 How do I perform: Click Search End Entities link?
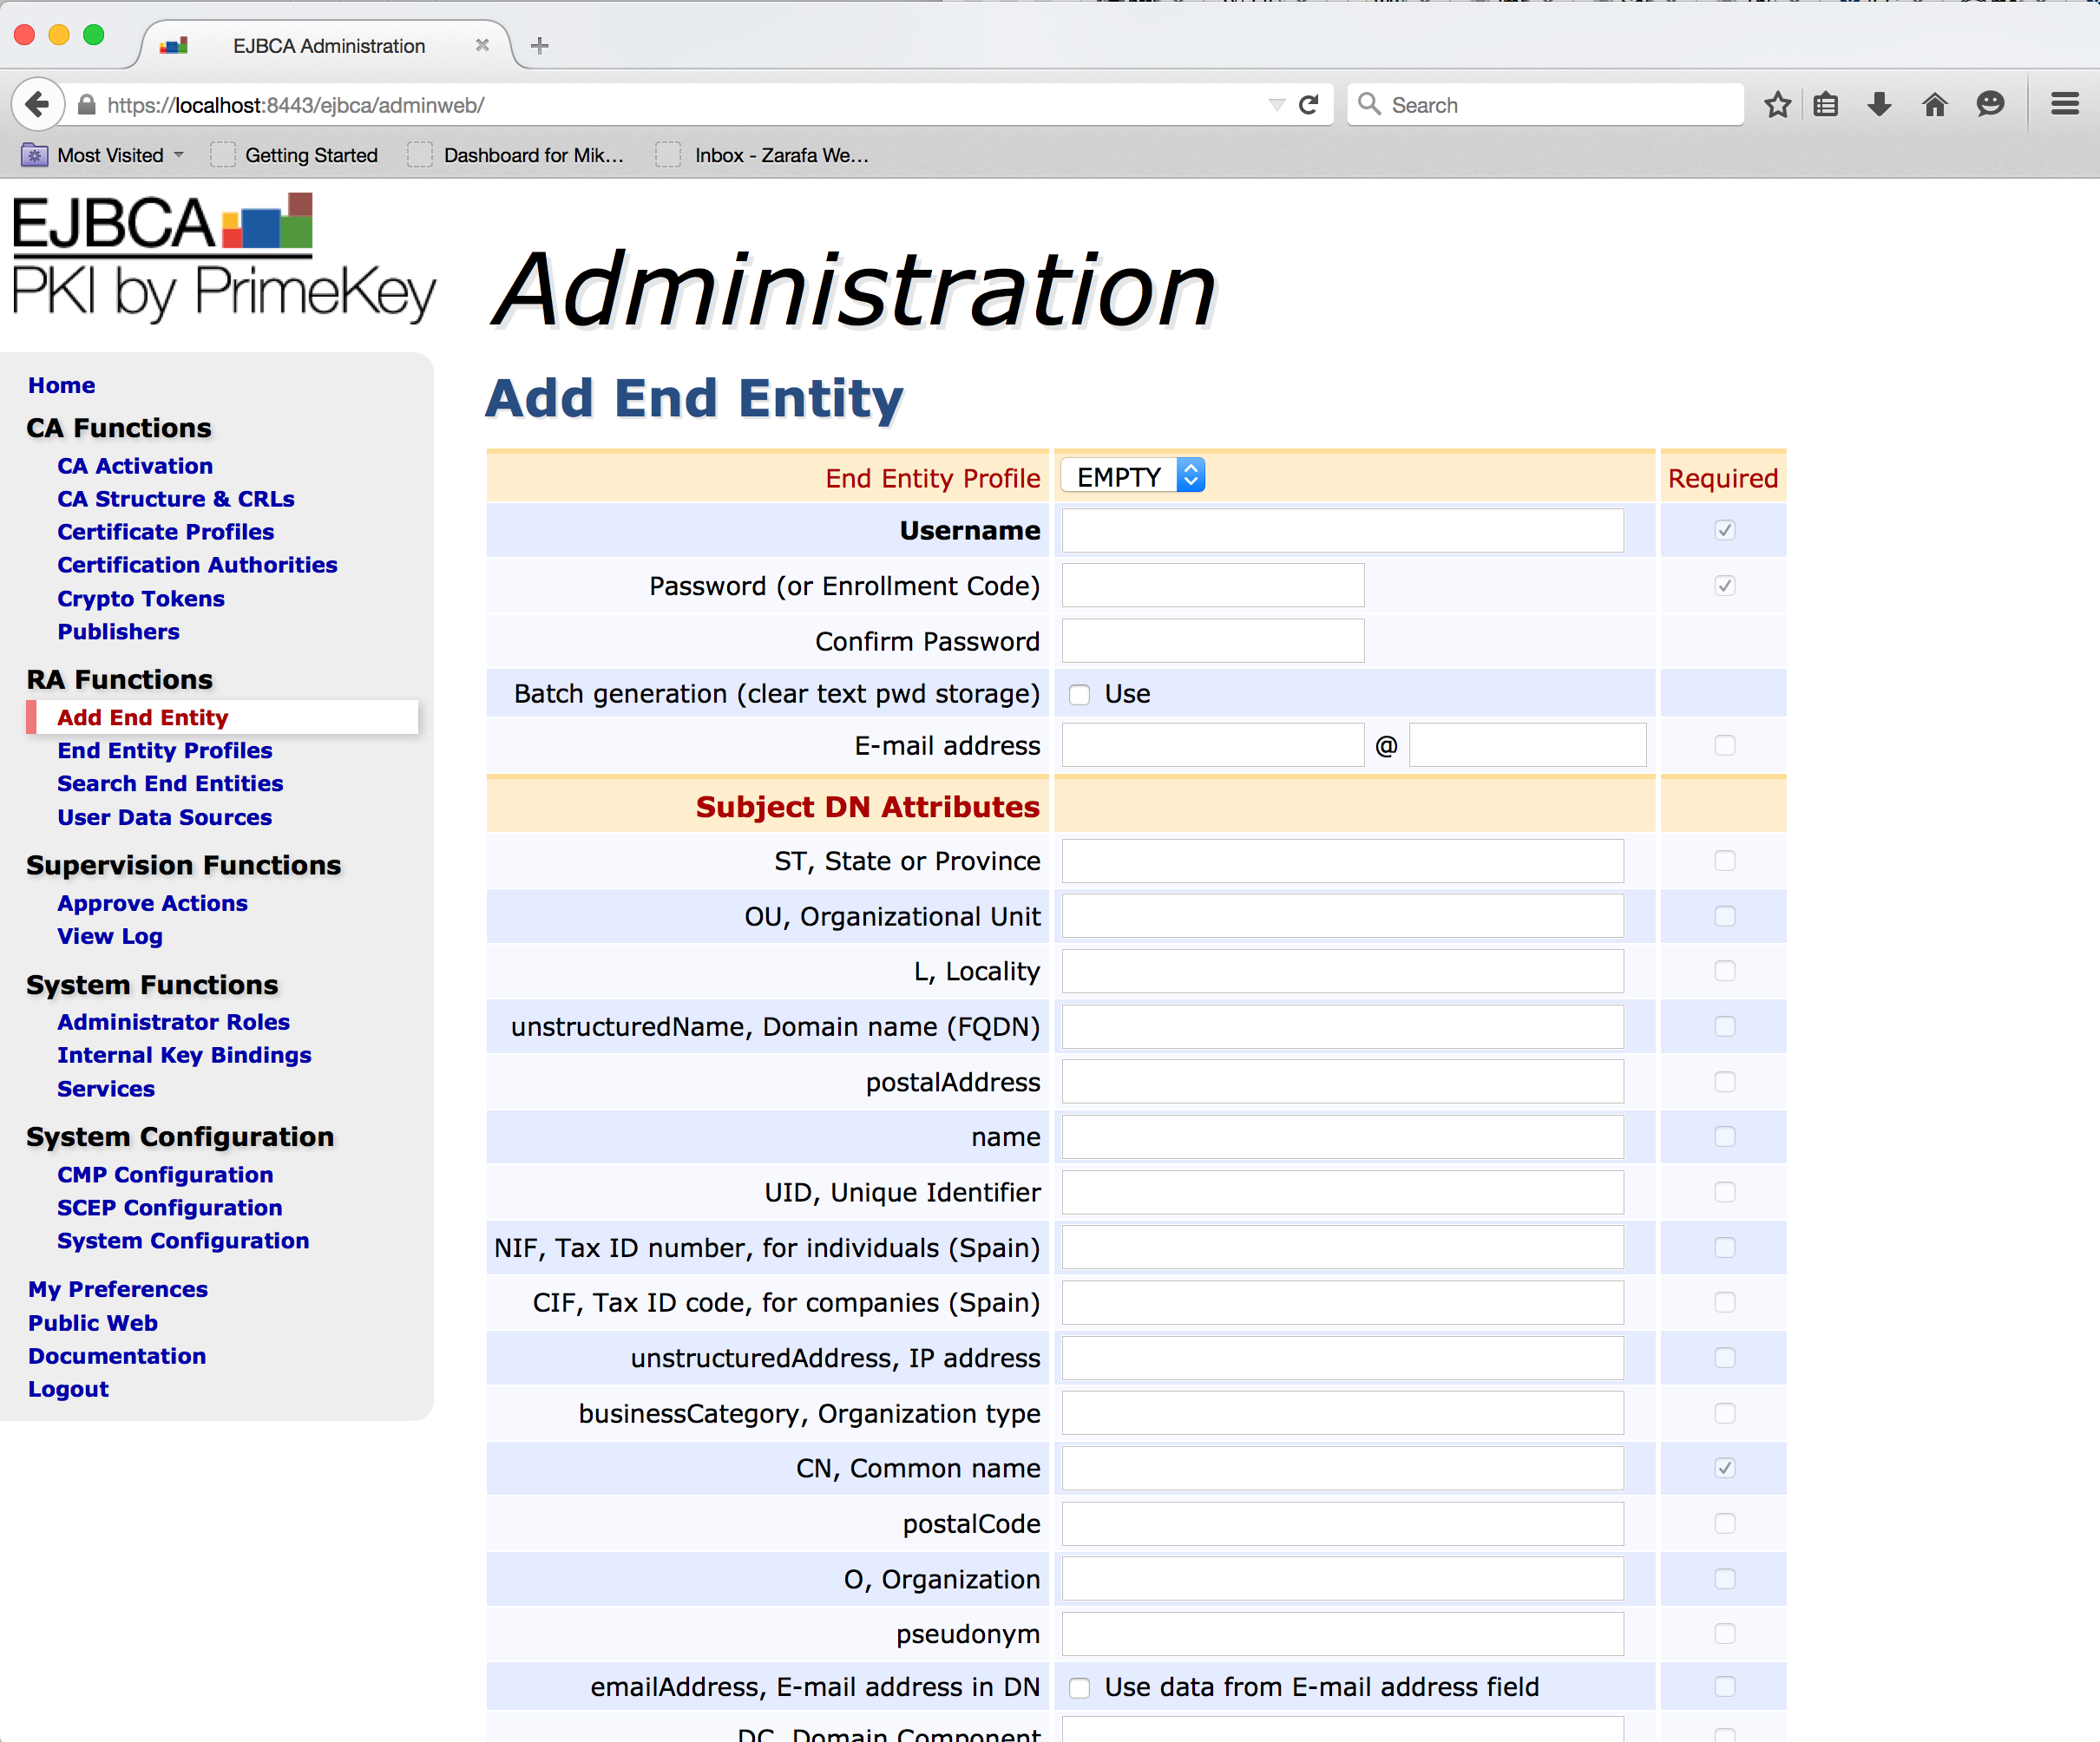(x=171, y=783)
